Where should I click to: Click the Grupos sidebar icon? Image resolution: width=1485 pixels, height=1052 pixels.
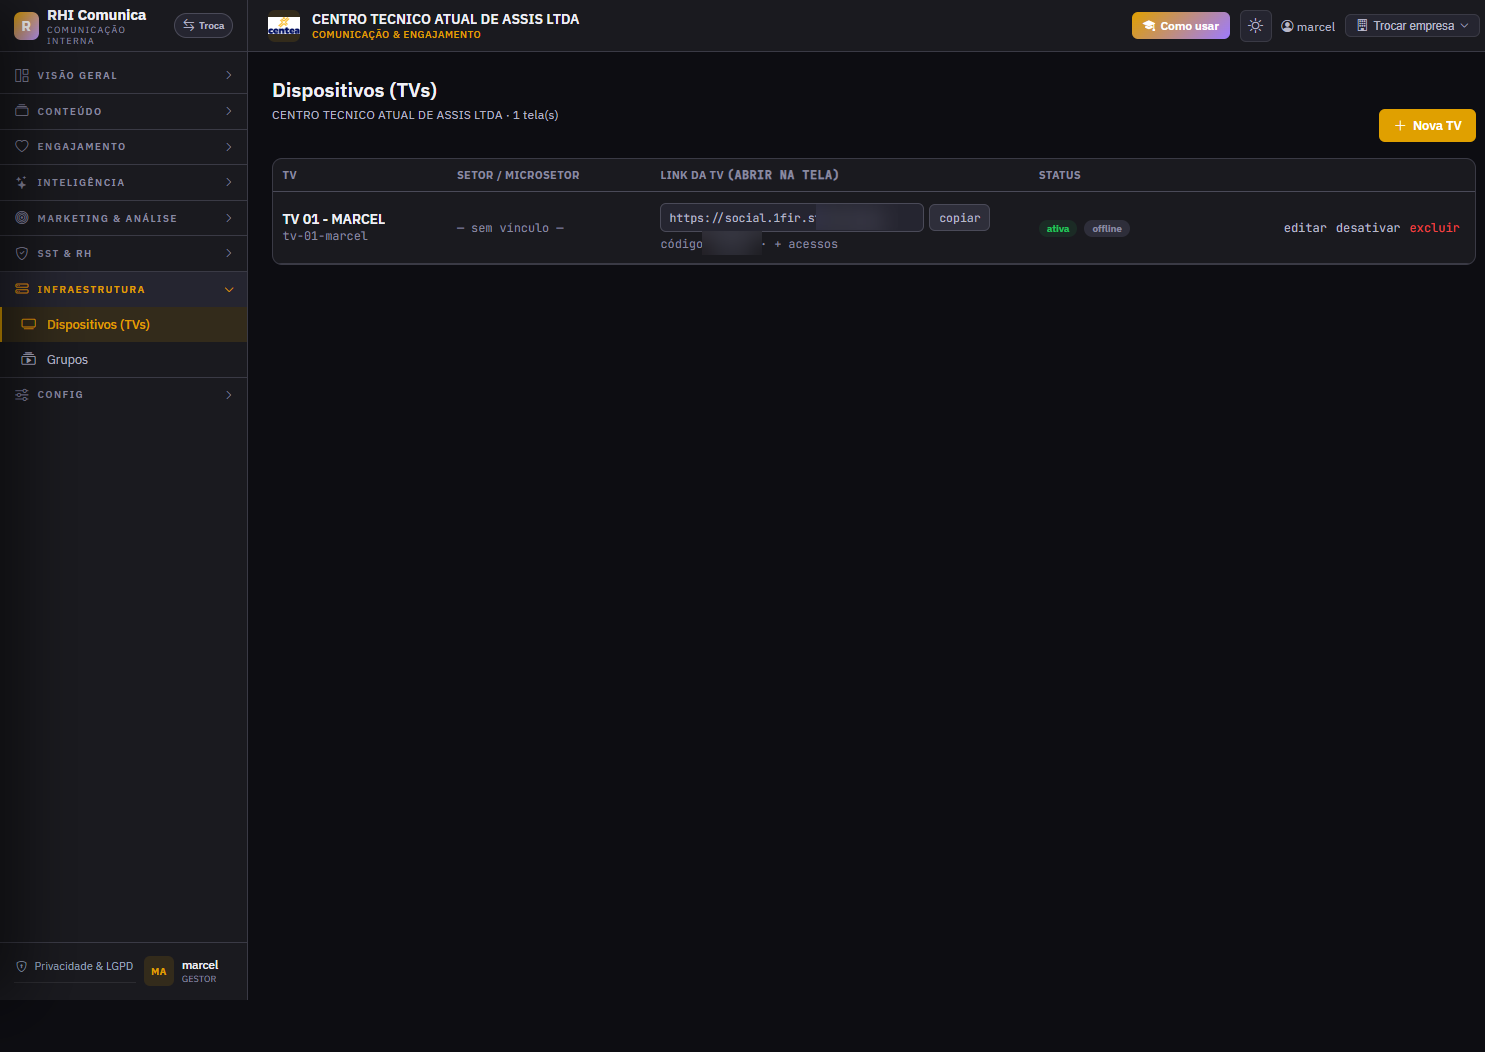(29, 359)
